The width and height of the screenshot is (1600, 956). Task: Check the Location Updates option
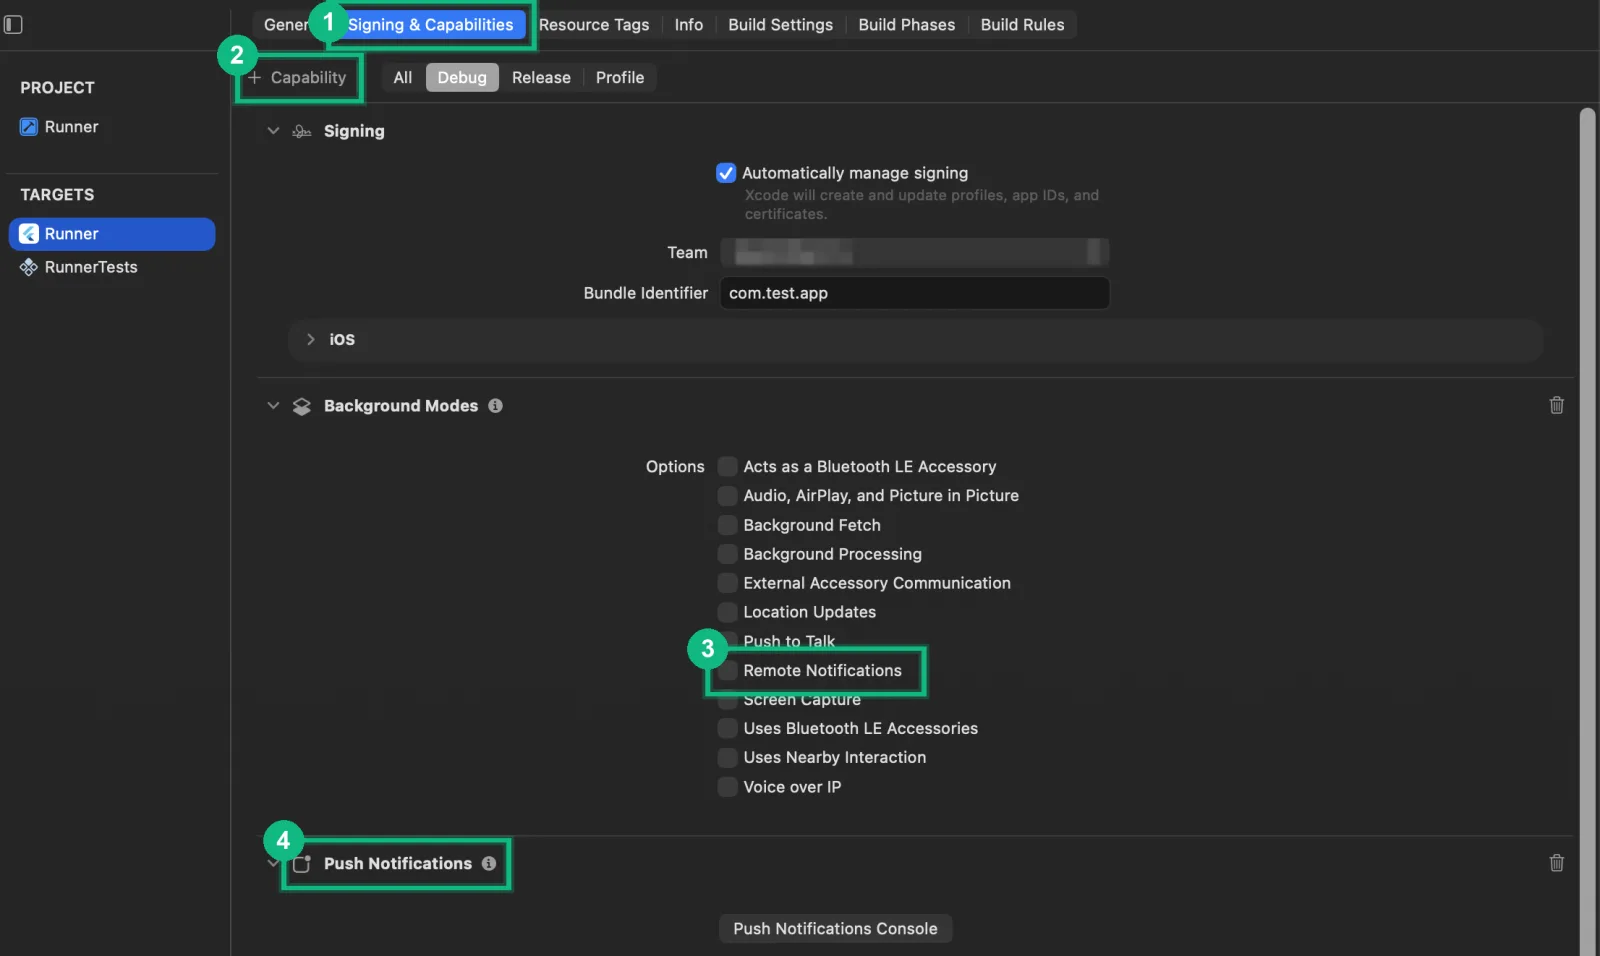728,612
